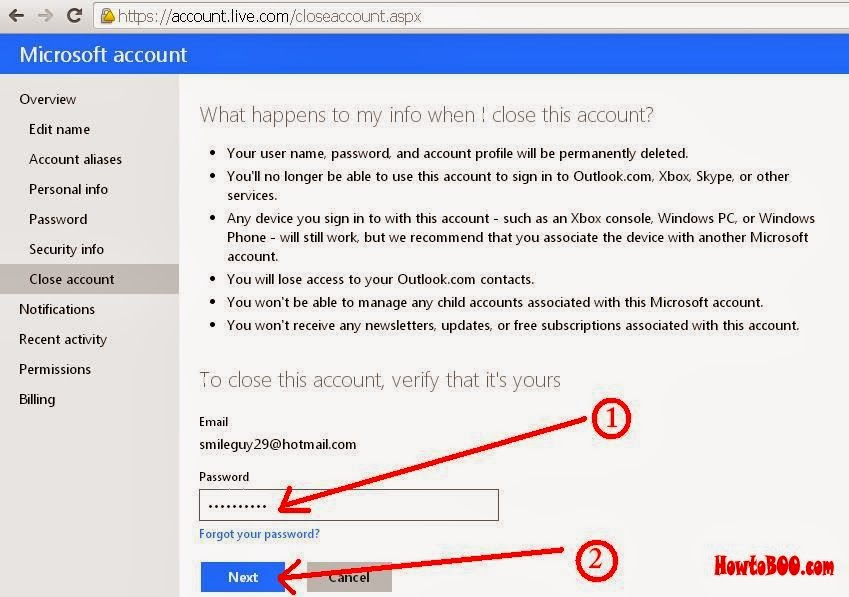Click the 'What happens to my info' heading
This screenshot has width=849, height=597.
click(x=427, y=115)
